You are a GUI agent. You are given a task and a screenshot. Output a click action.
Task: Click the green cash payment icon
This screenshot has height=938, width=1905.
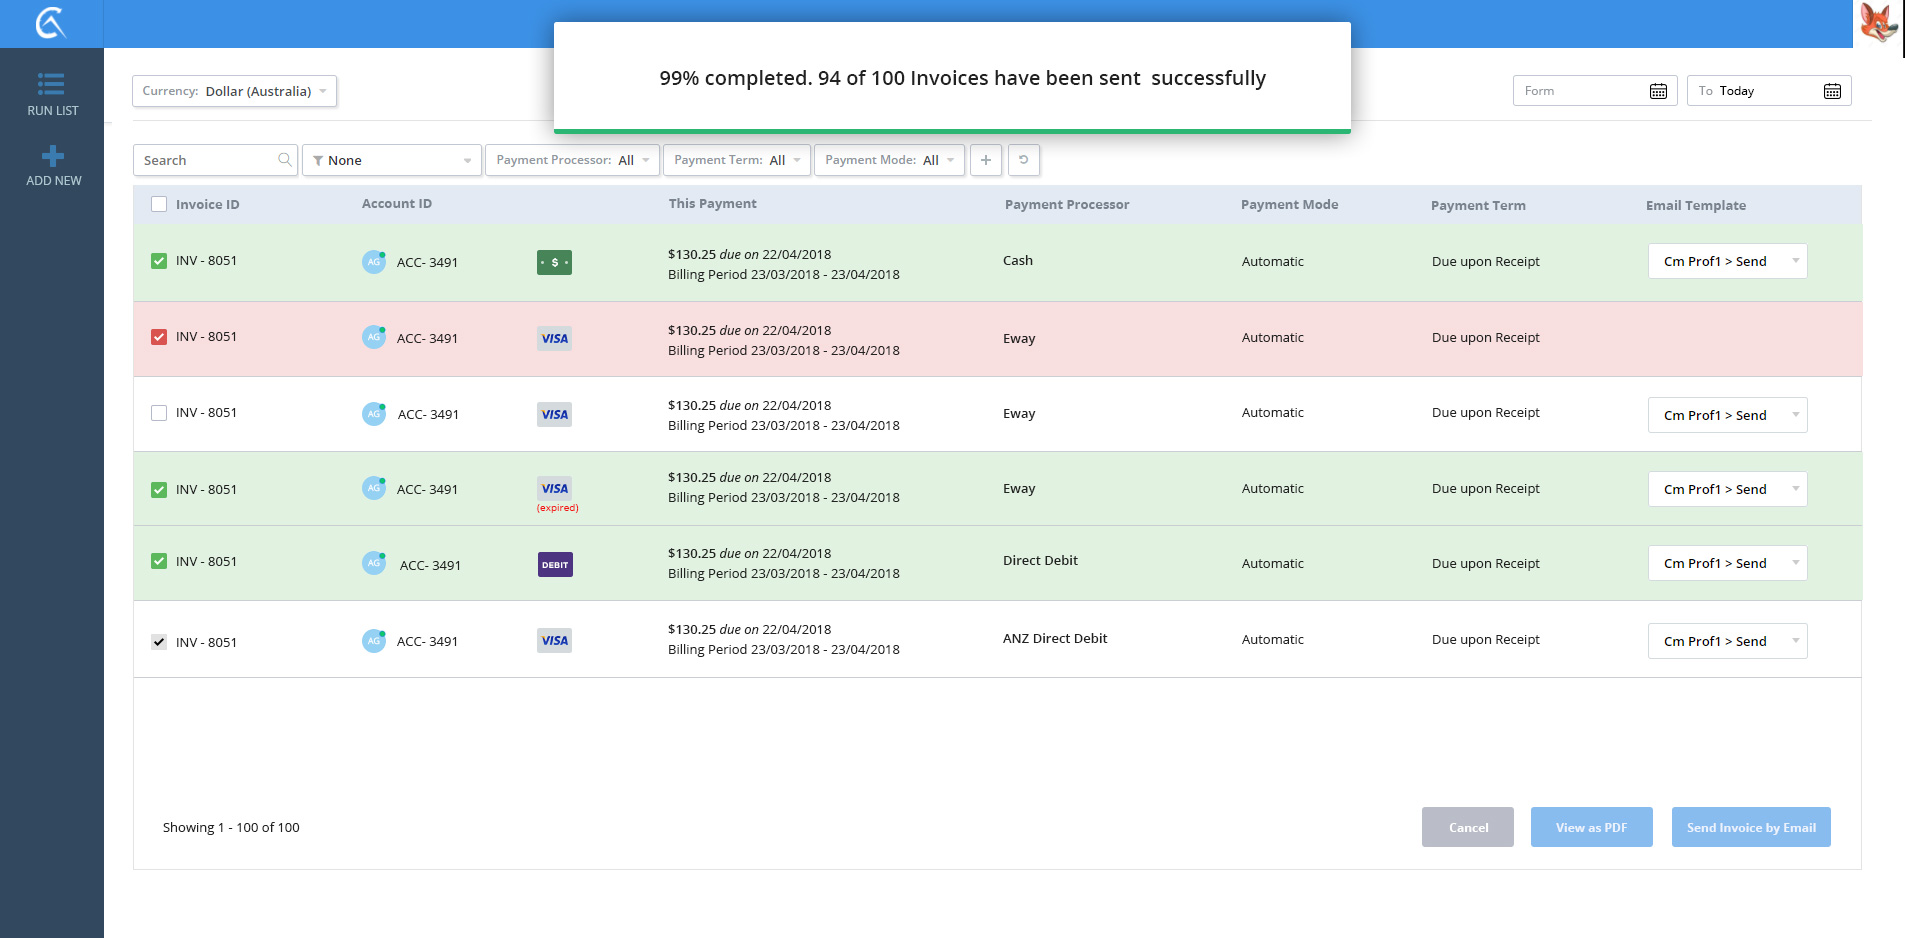tap(554, 262)
